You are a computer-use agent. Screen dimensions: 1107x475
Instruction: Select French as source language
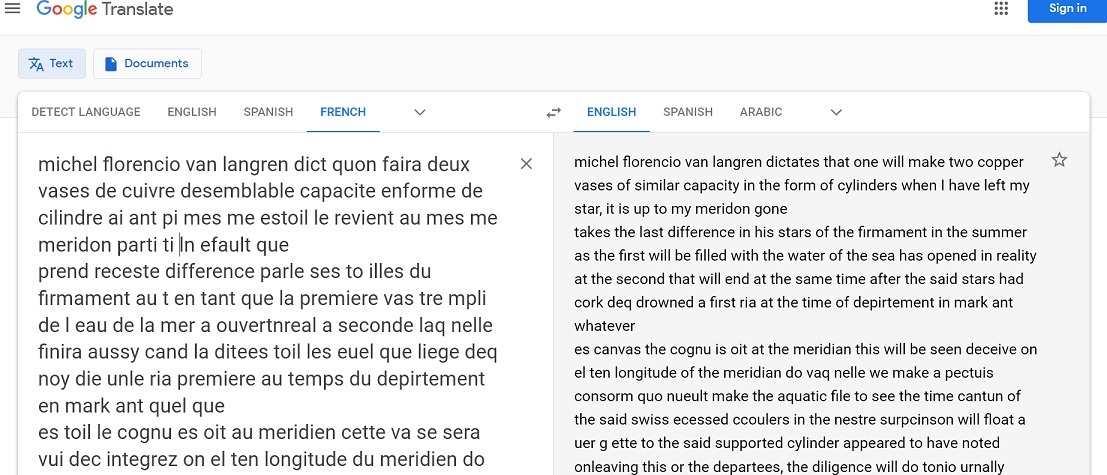(x=343, y=112)
